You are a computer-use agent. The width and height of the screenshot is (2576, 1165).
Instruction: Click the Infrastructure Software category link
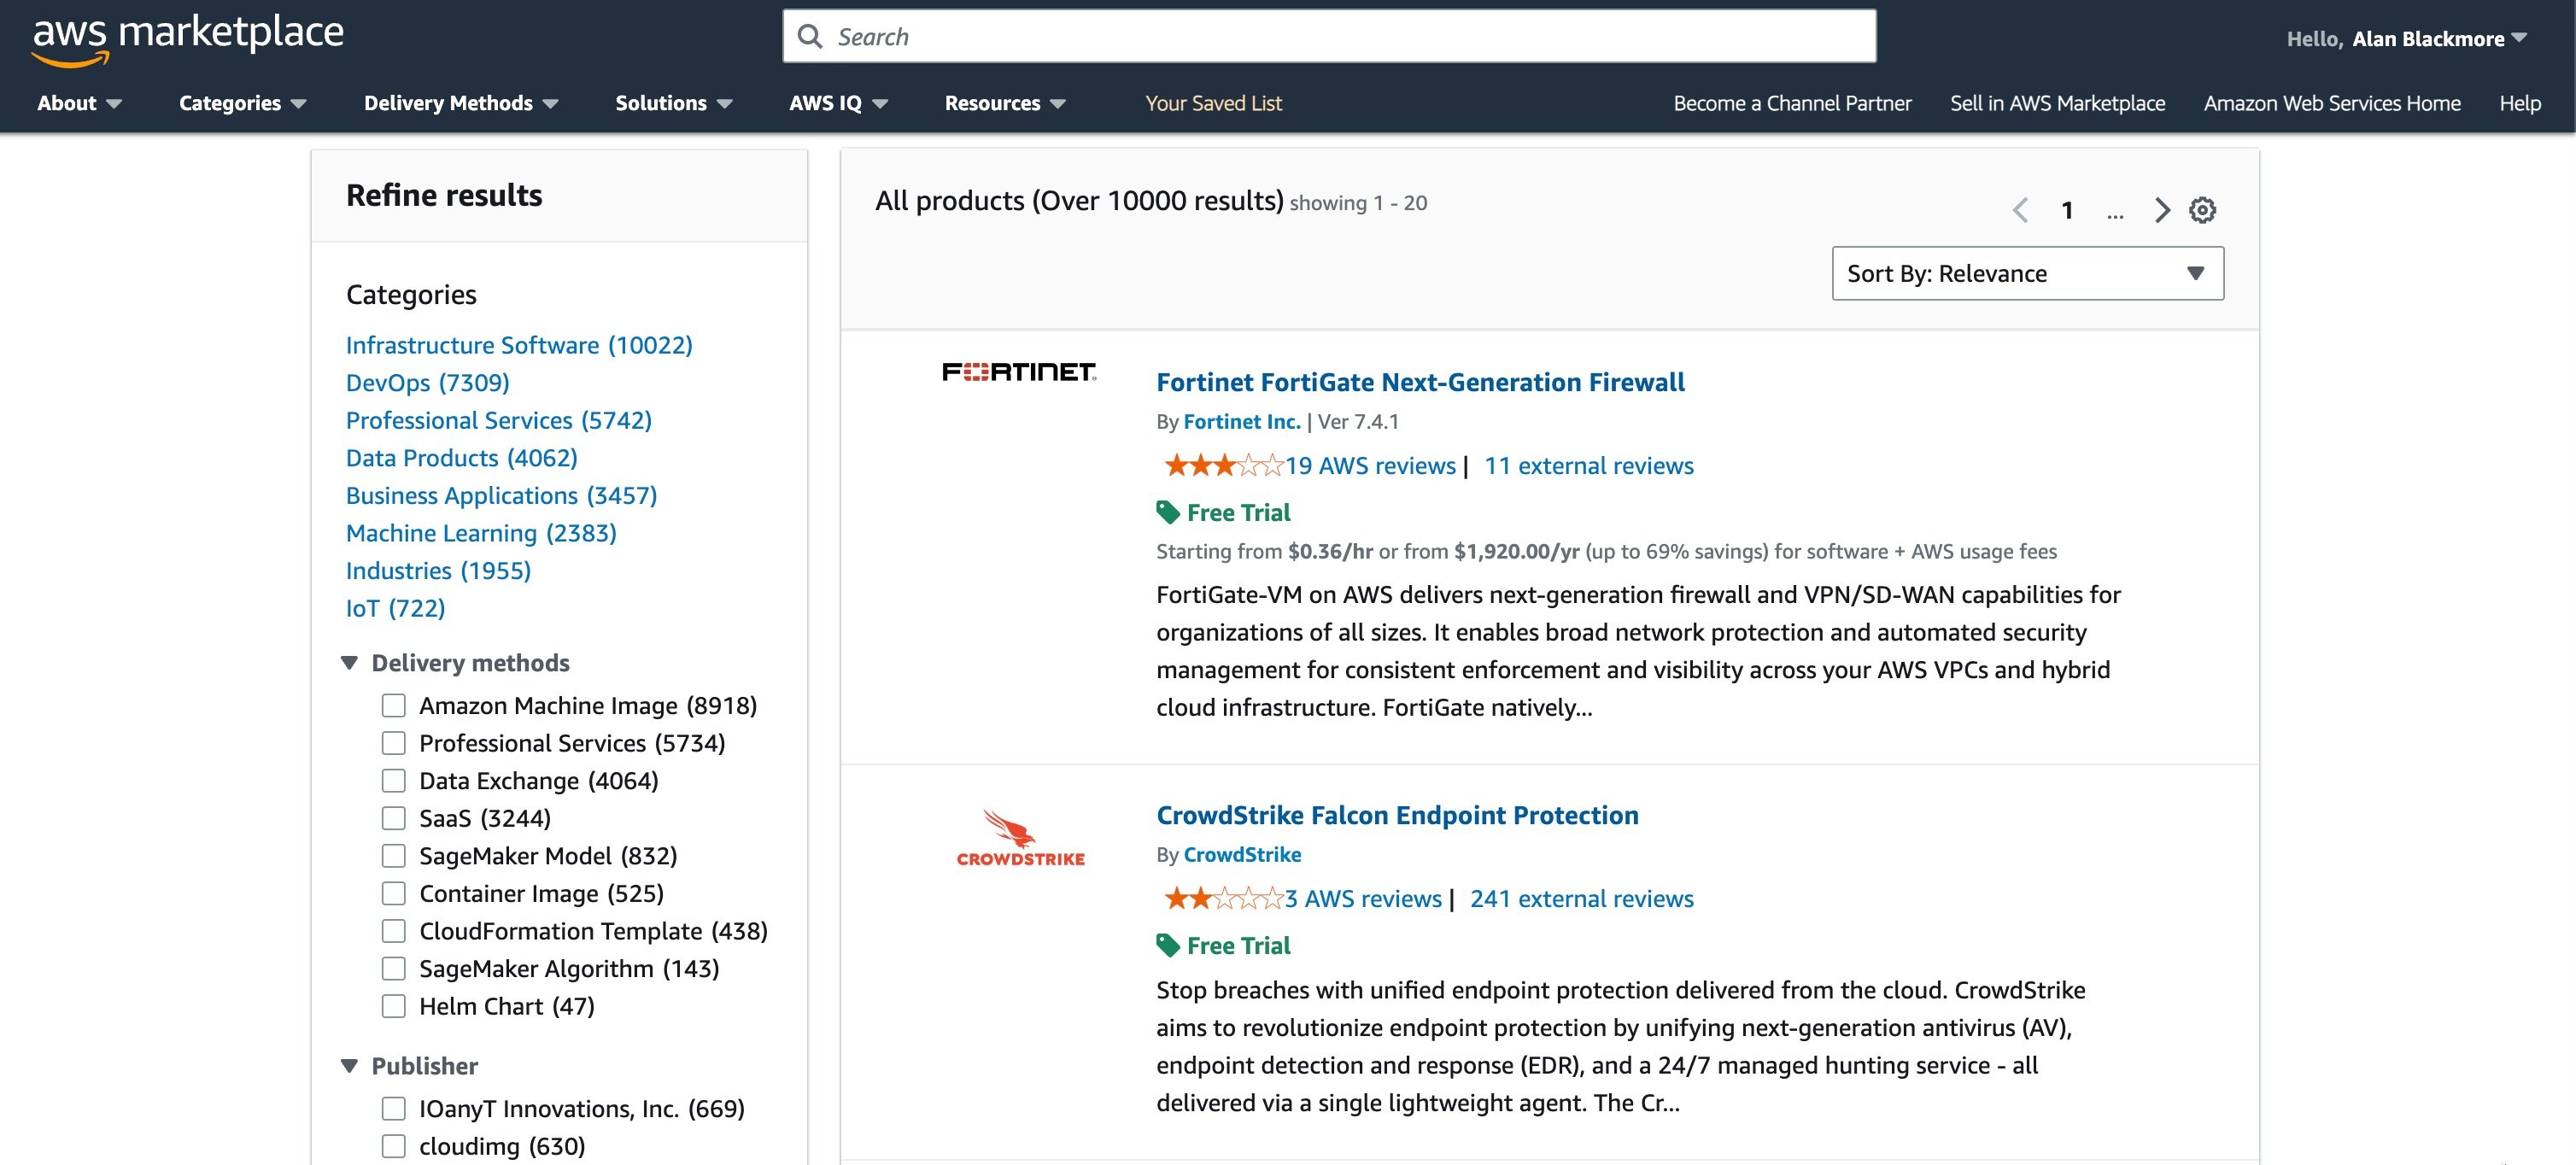518,345
